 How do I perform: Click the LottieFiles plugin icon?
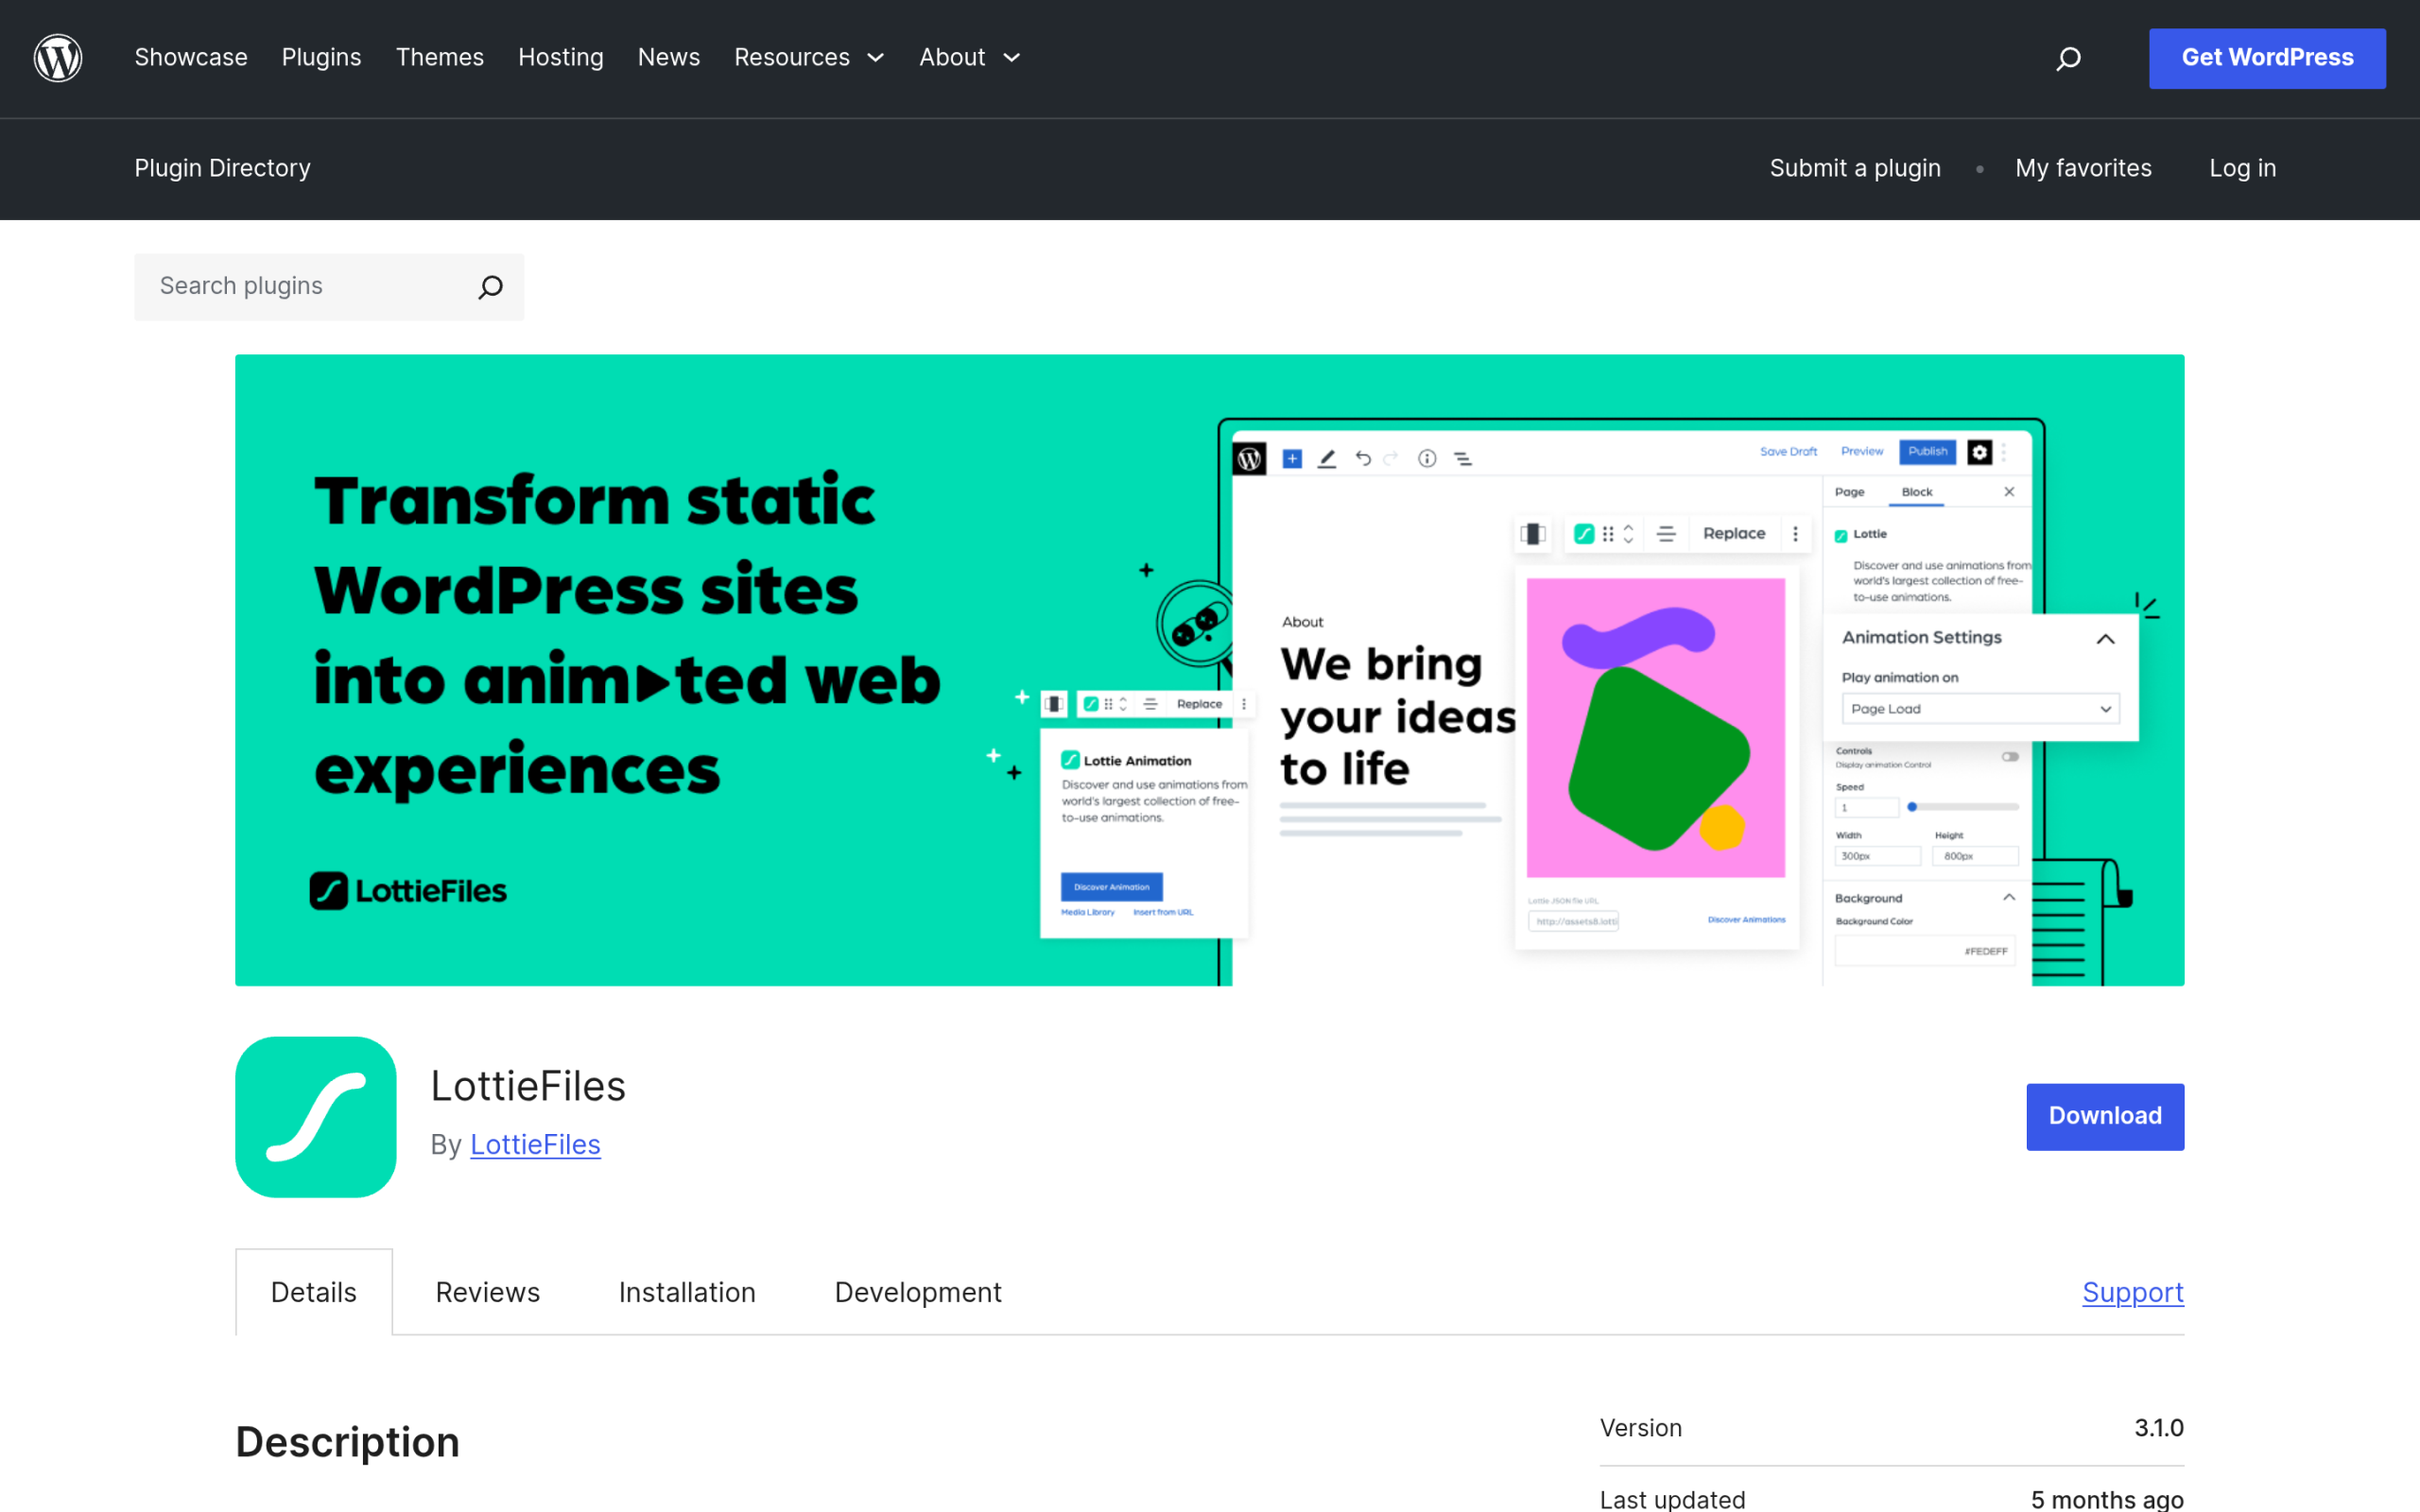(316, 1117)
